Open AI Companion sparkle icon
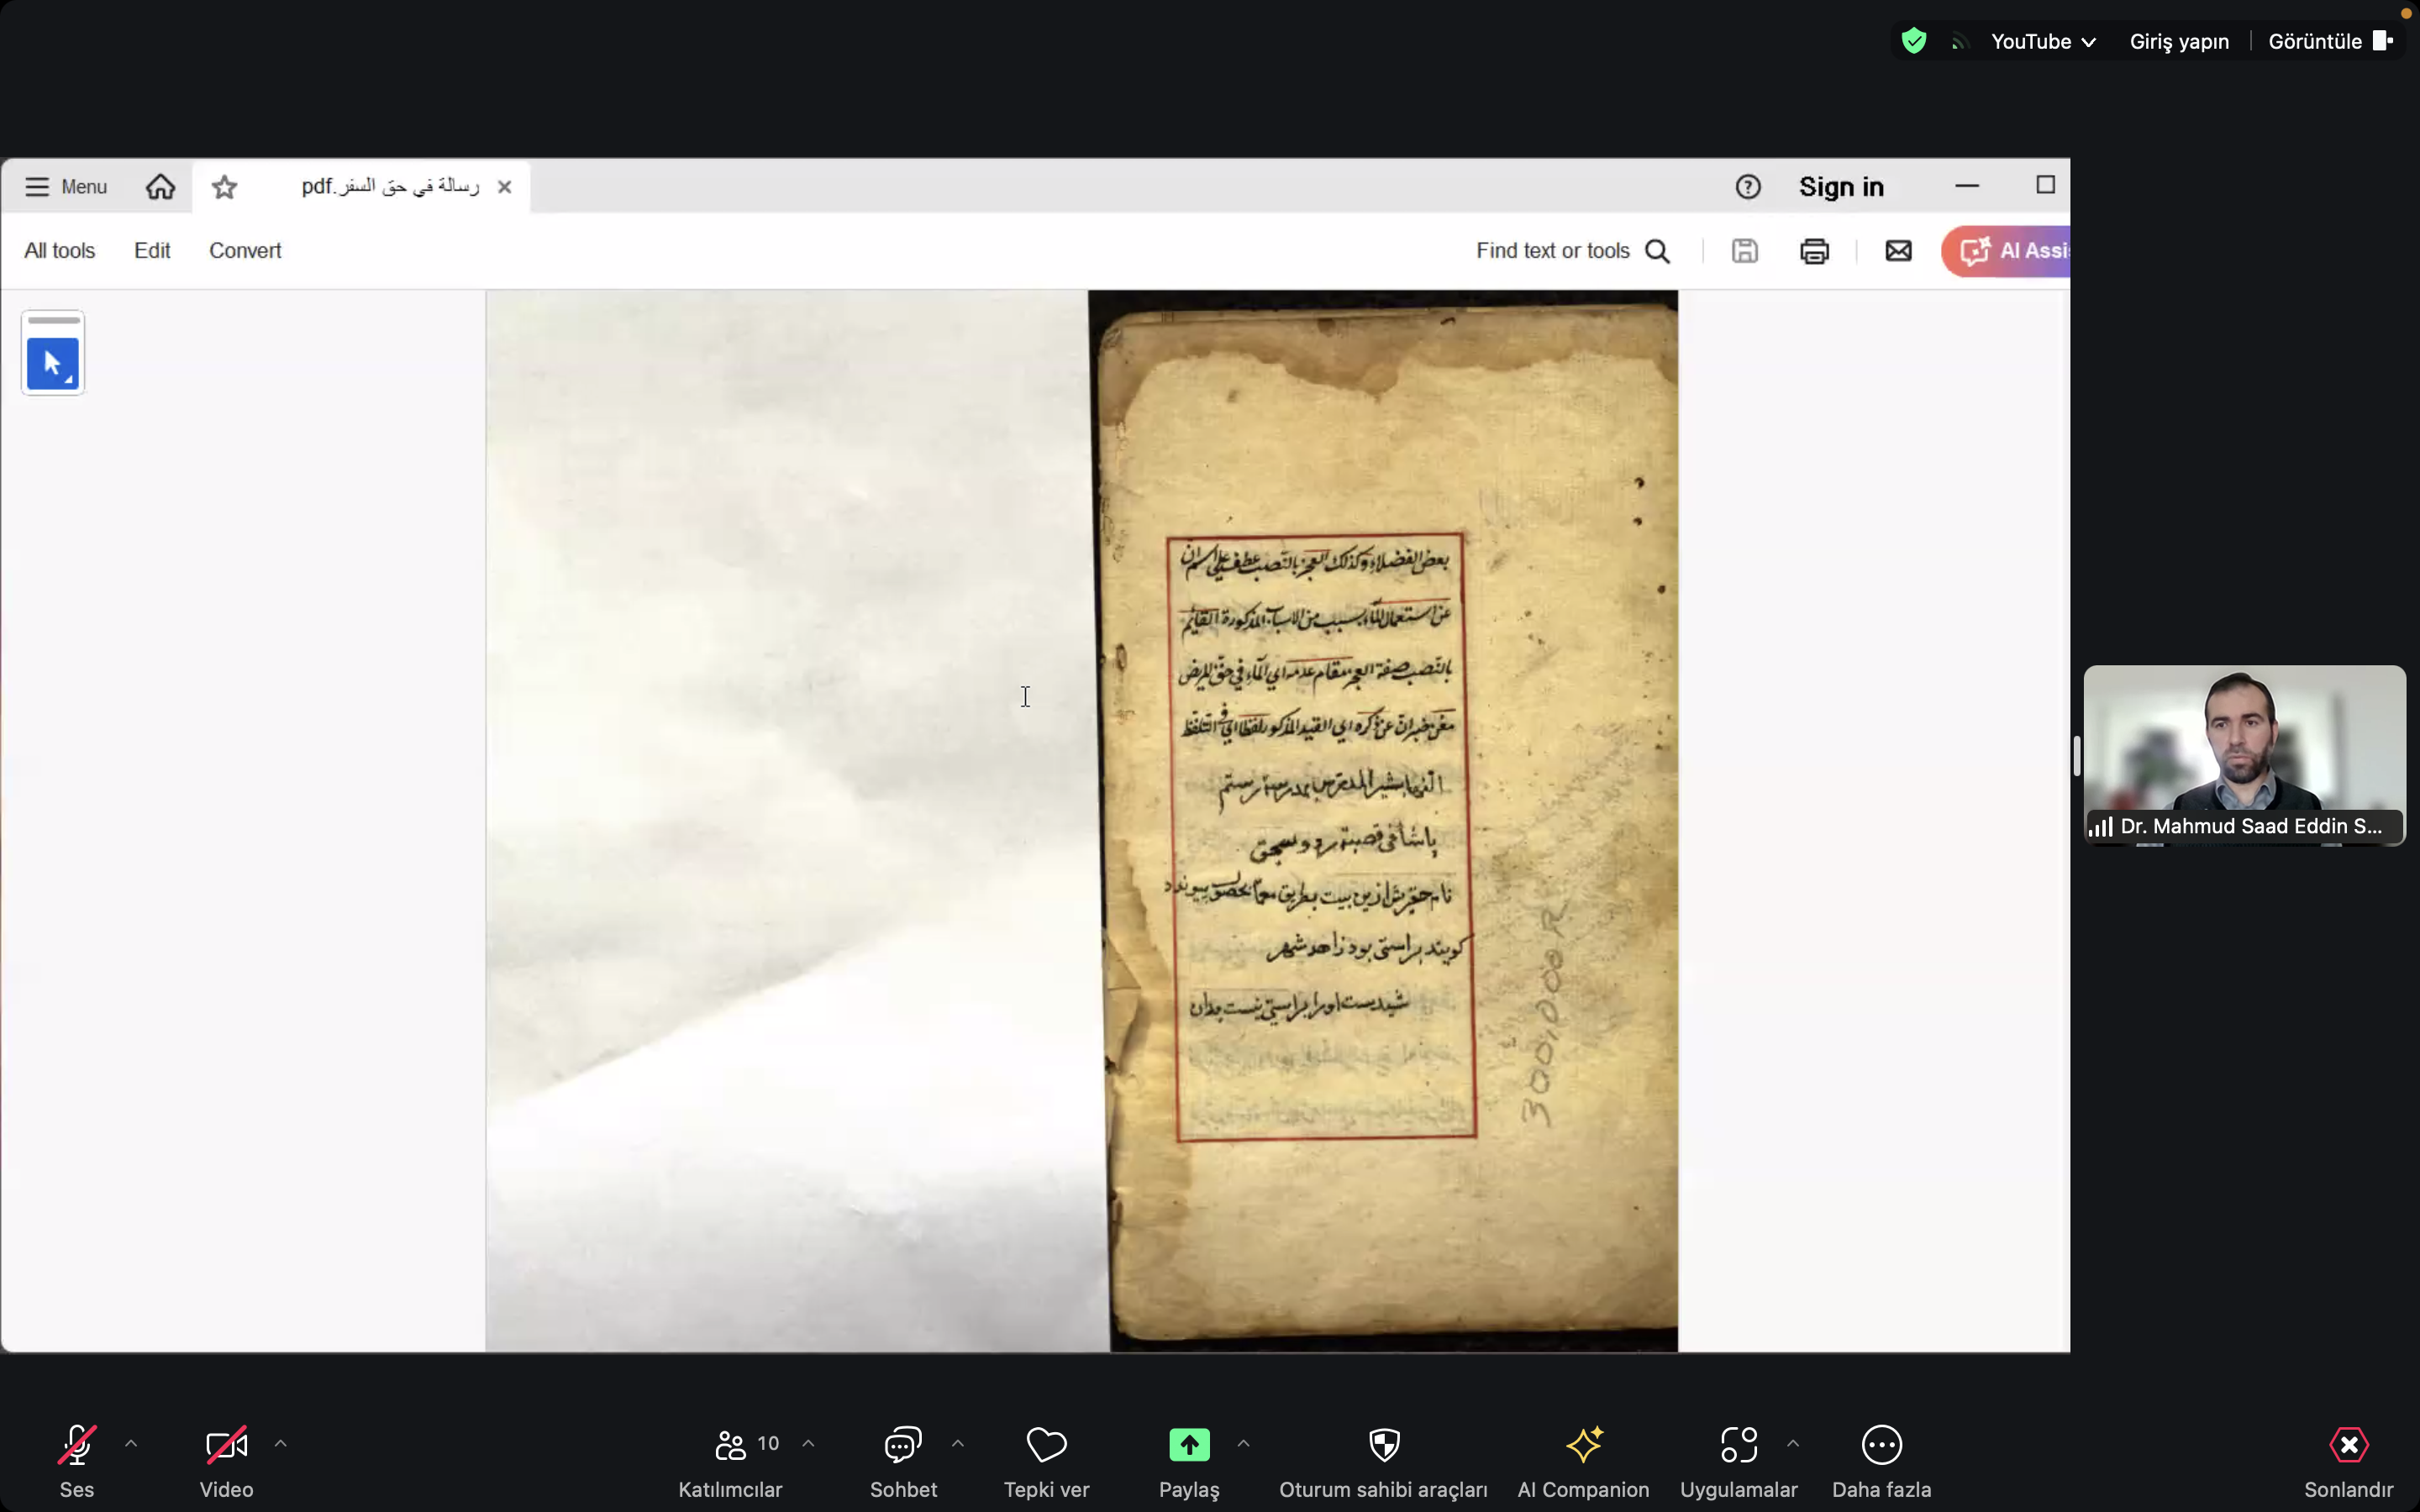 tap(1584, 1444)
